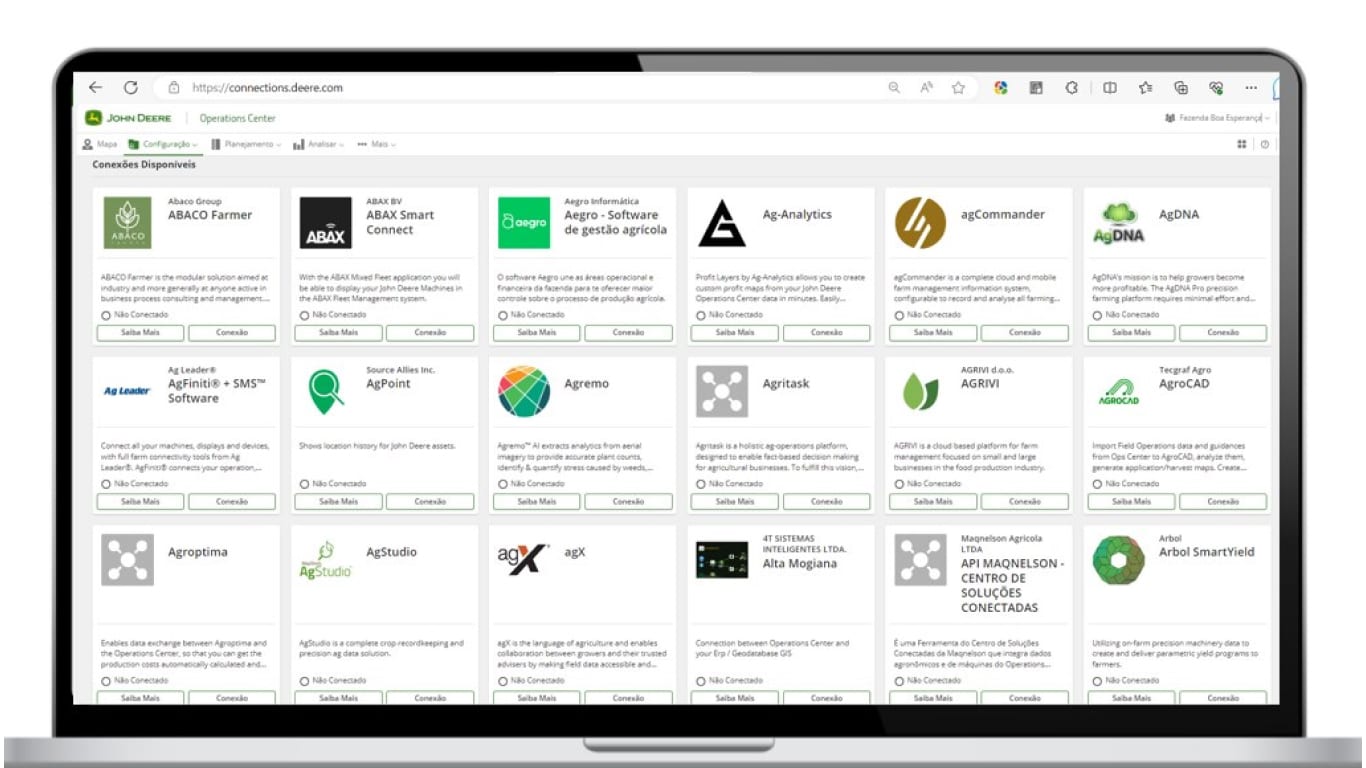Go back with the browser back arrow
The height and width of the screenshot is (768, 1366).
[x=96, y=88]
